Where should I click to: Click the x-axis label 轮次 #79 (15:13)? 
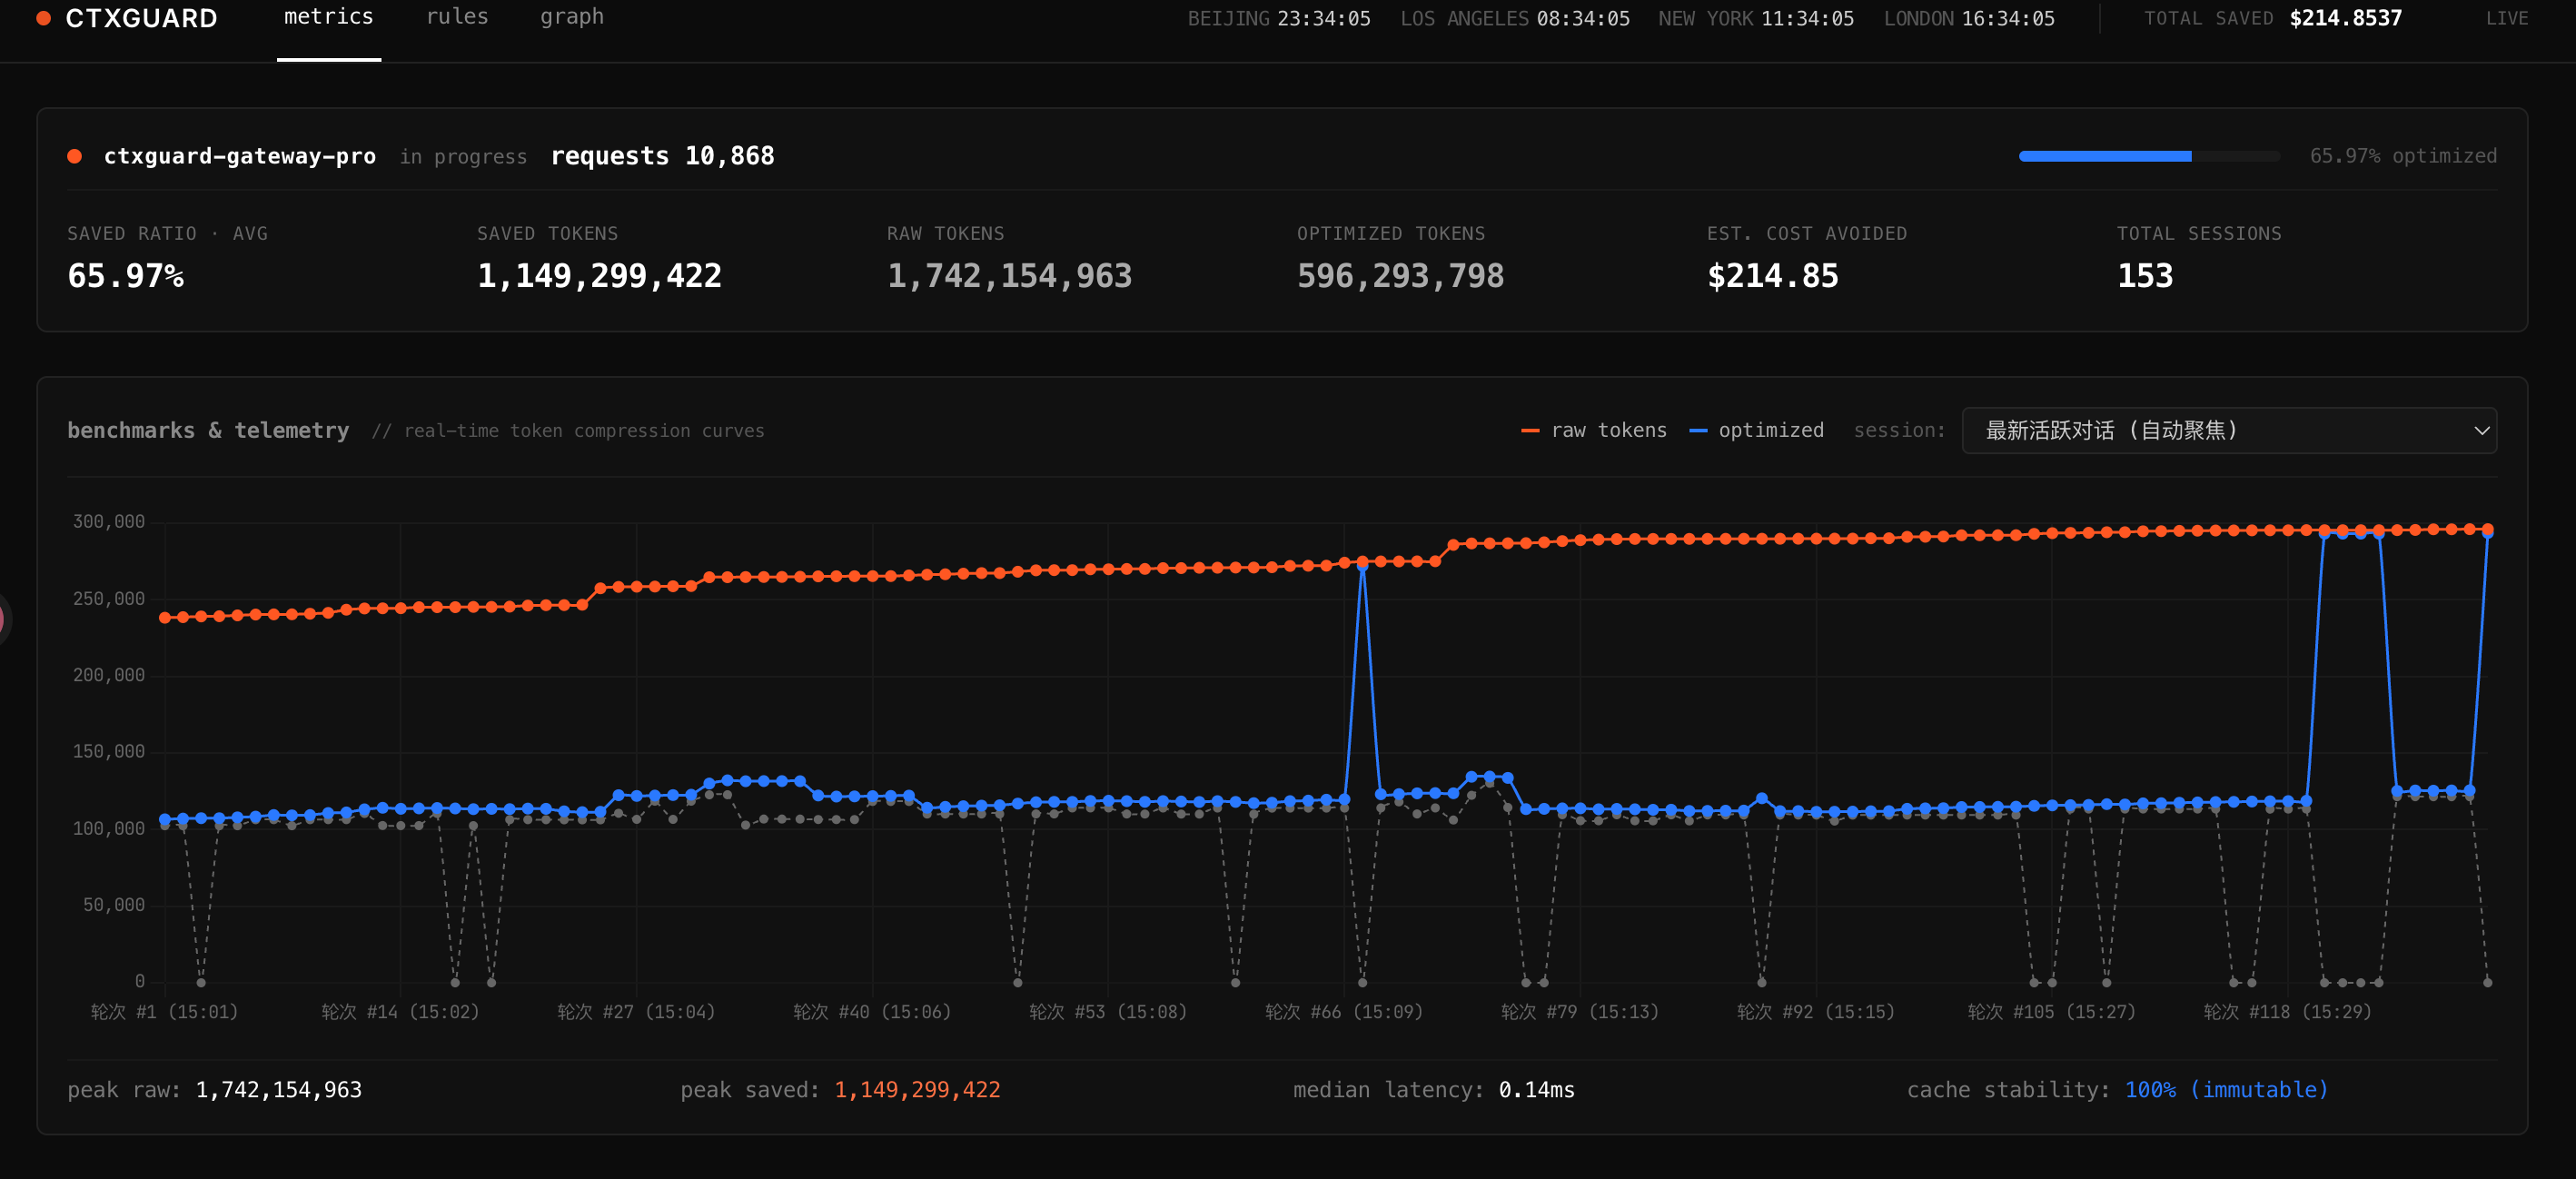click(1579, 1012)
